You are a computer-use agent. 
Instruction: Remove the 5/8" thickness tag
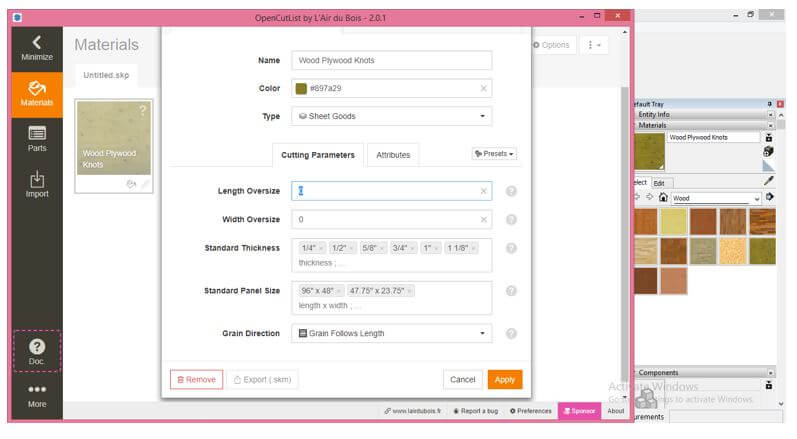click(382, 248)
